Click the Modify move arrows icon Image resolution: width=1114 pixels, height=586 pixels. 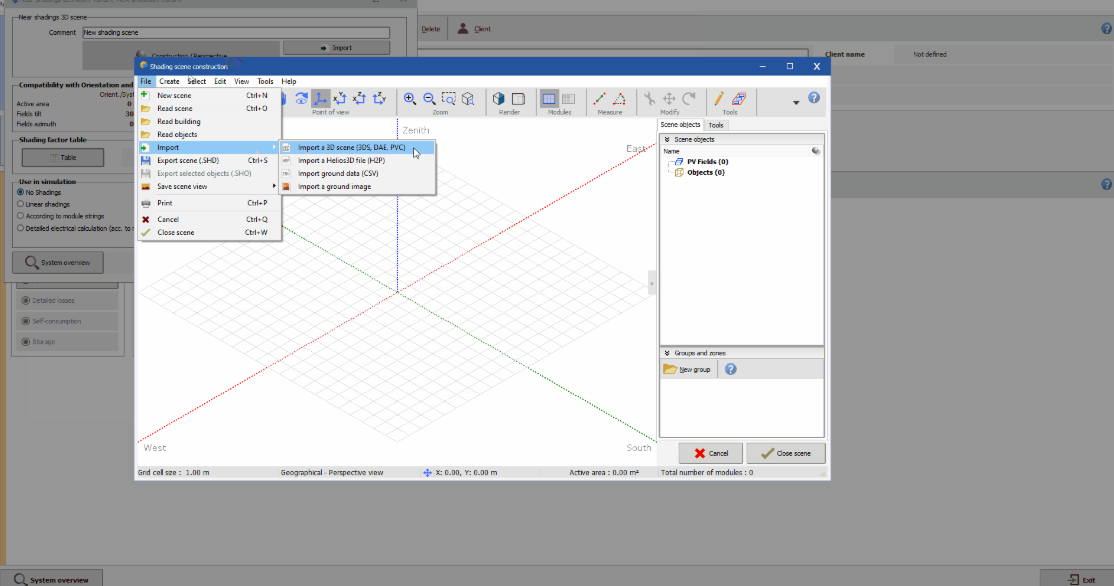[669, 99]
